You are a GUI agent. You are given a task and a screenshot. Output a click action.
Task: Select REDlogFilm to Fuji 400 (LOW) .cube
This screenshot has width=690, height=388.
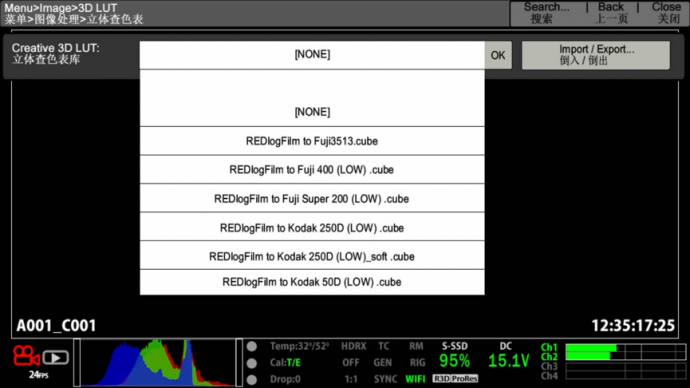tap(312, 170)
